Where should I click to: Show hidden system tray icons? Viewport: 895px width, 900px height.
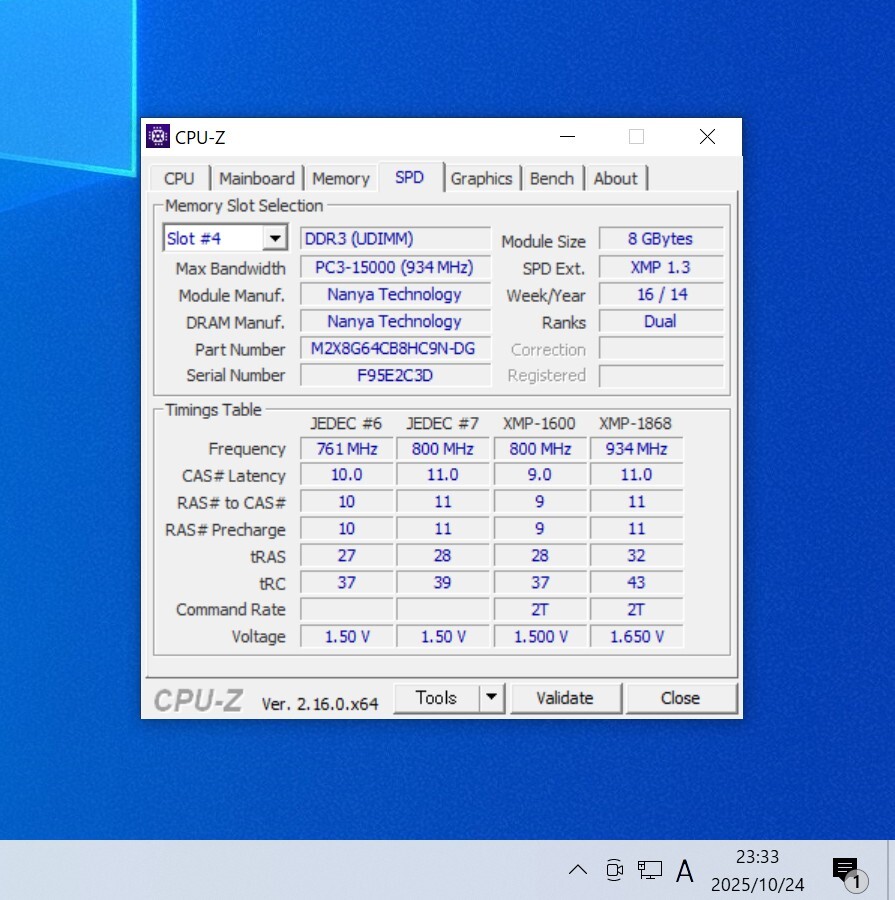tap(578, 870)
